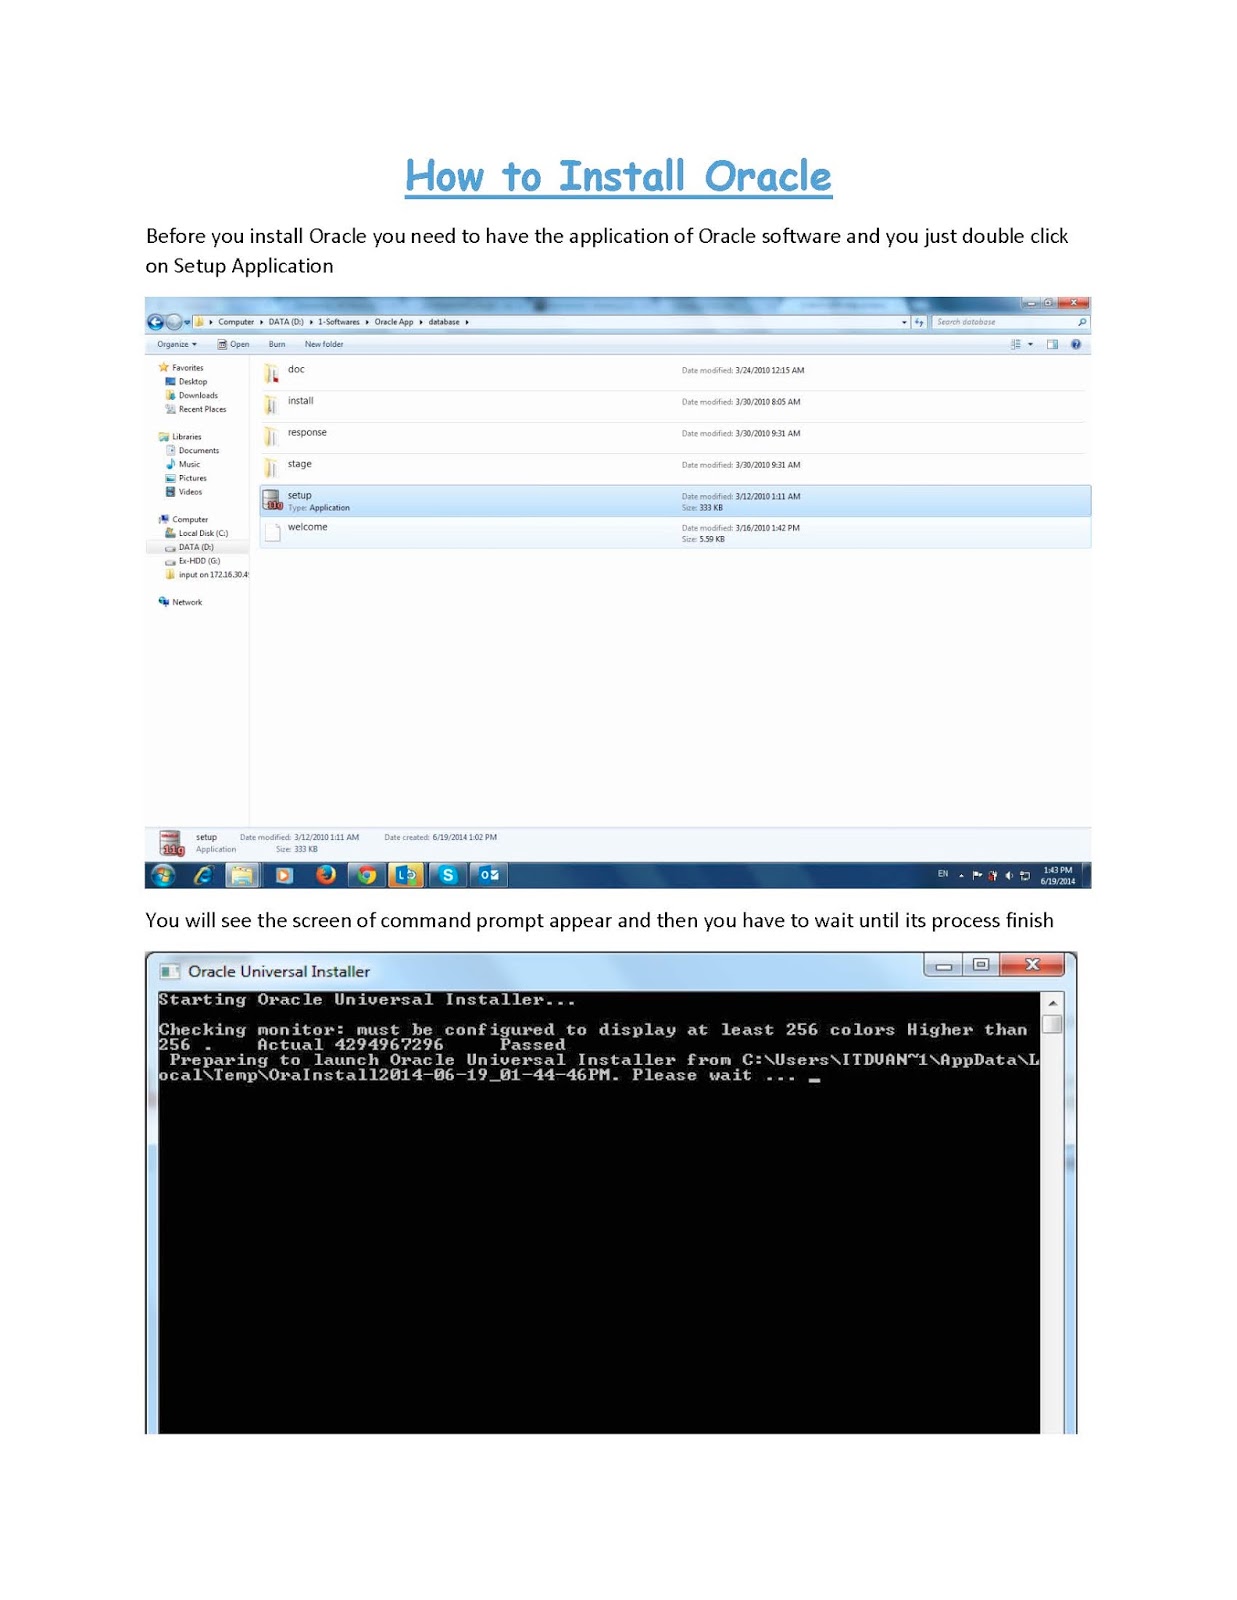This screenshot has width=1237, height=1600.
Task: Click 'DATA (D:)' in the breadcrumb path
Action: 286,322
